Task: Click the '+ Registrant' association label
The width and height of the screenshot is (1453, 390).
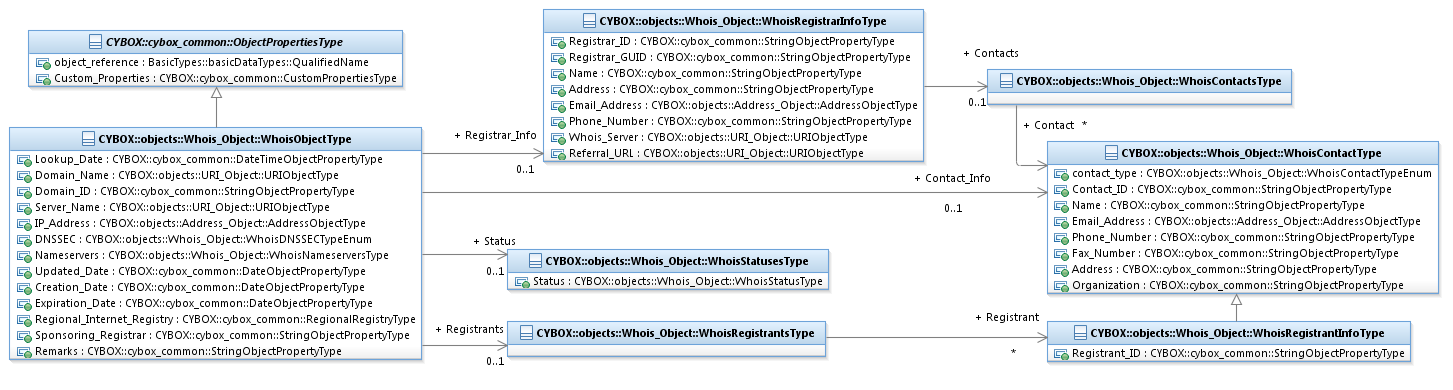Action: point(1007,317)
